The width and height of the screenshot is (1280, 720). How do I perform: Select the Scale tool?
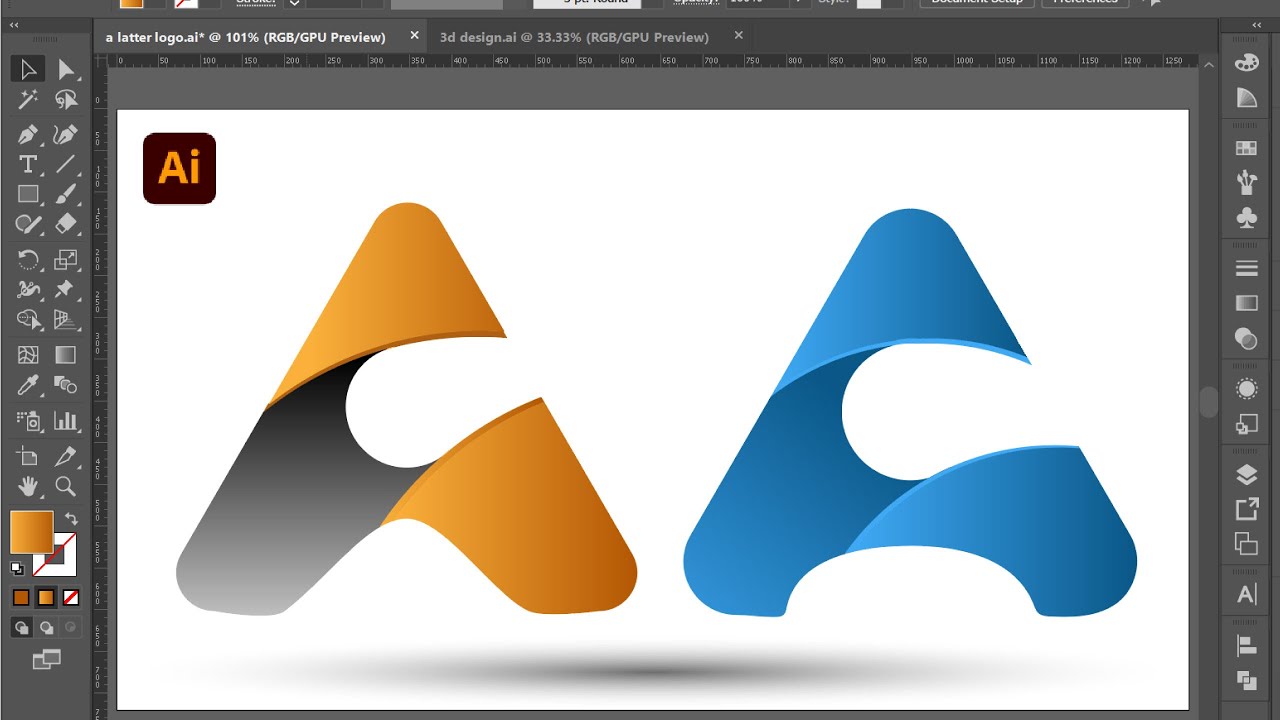pos(66,260)
